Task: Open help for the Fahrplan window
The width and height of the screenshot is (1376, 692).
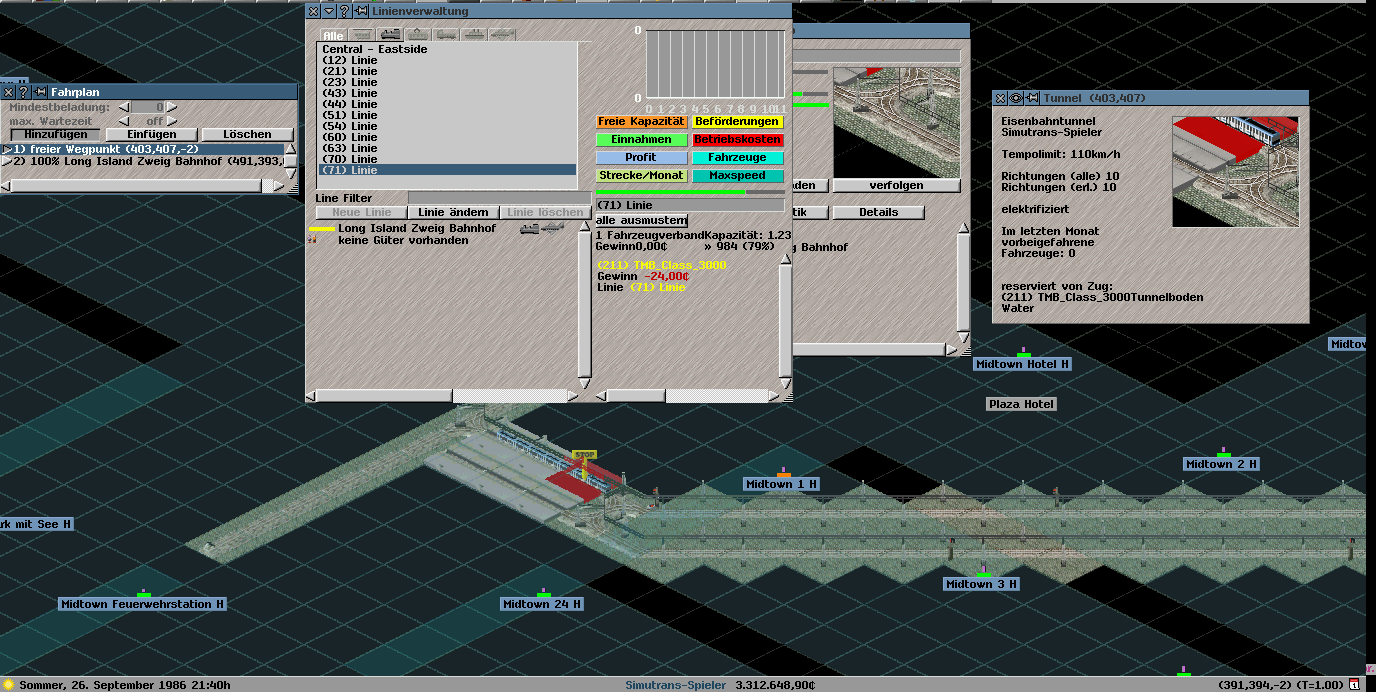Action: [24, 92]
